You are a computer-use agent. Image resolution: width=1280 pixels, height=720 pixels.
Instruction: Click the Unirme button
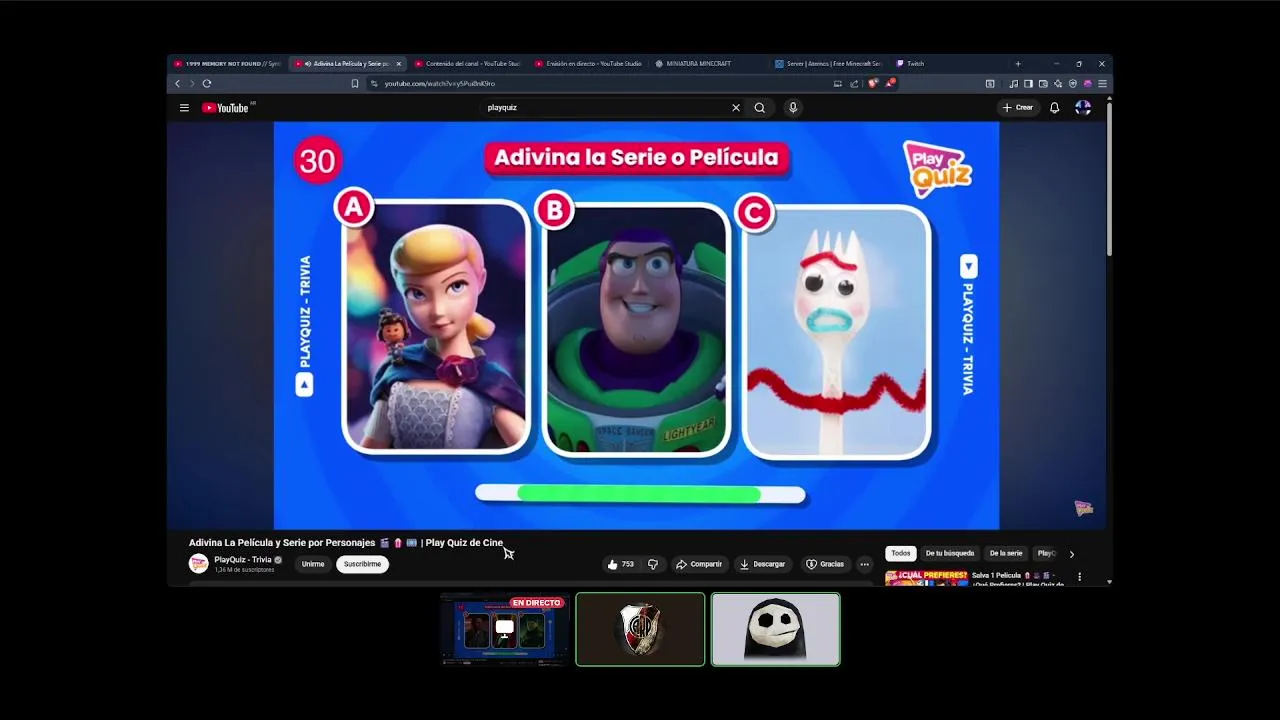[x=313, y=564]
